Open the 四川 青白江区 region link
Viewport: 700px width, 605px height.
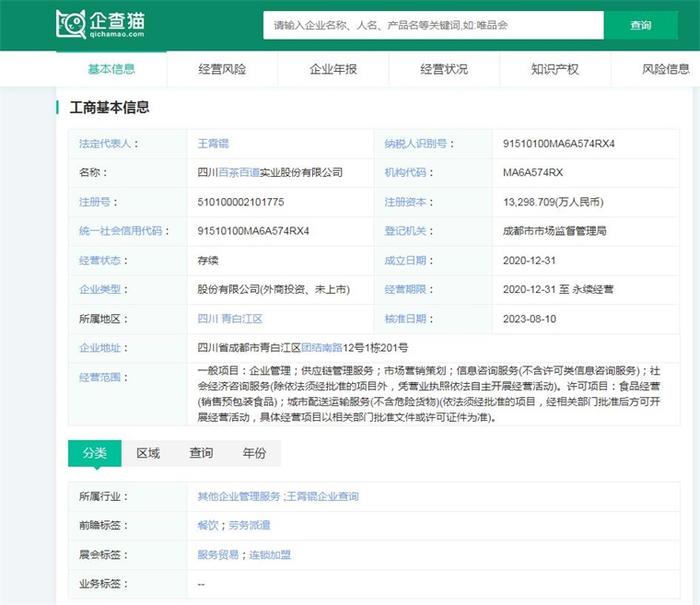pyautogui.click(x=230, y=319)
